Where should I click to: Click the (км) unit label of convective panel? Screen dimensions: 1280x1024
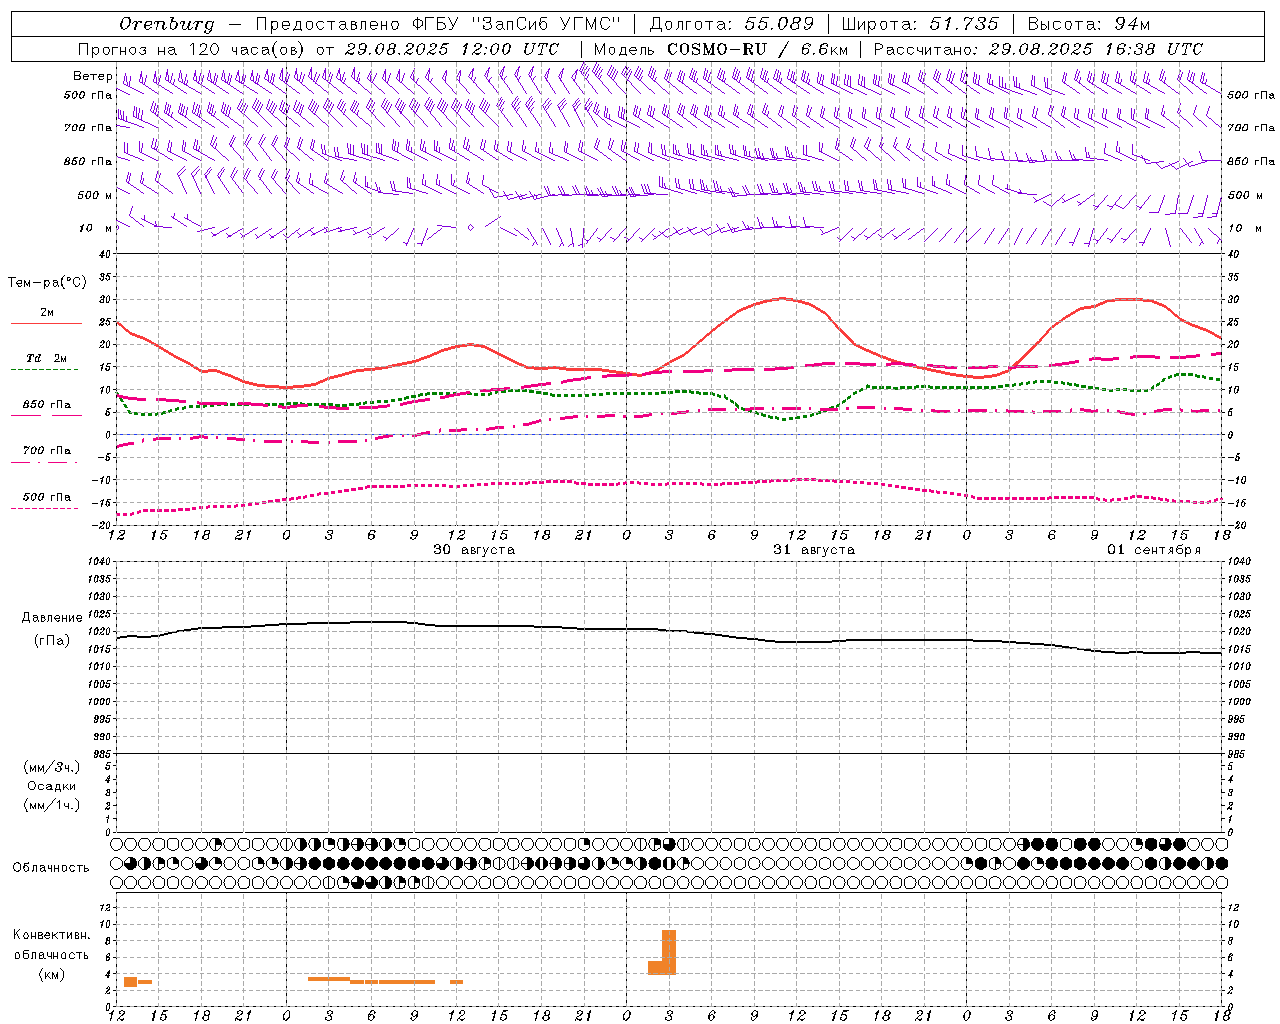click(52, 974)
